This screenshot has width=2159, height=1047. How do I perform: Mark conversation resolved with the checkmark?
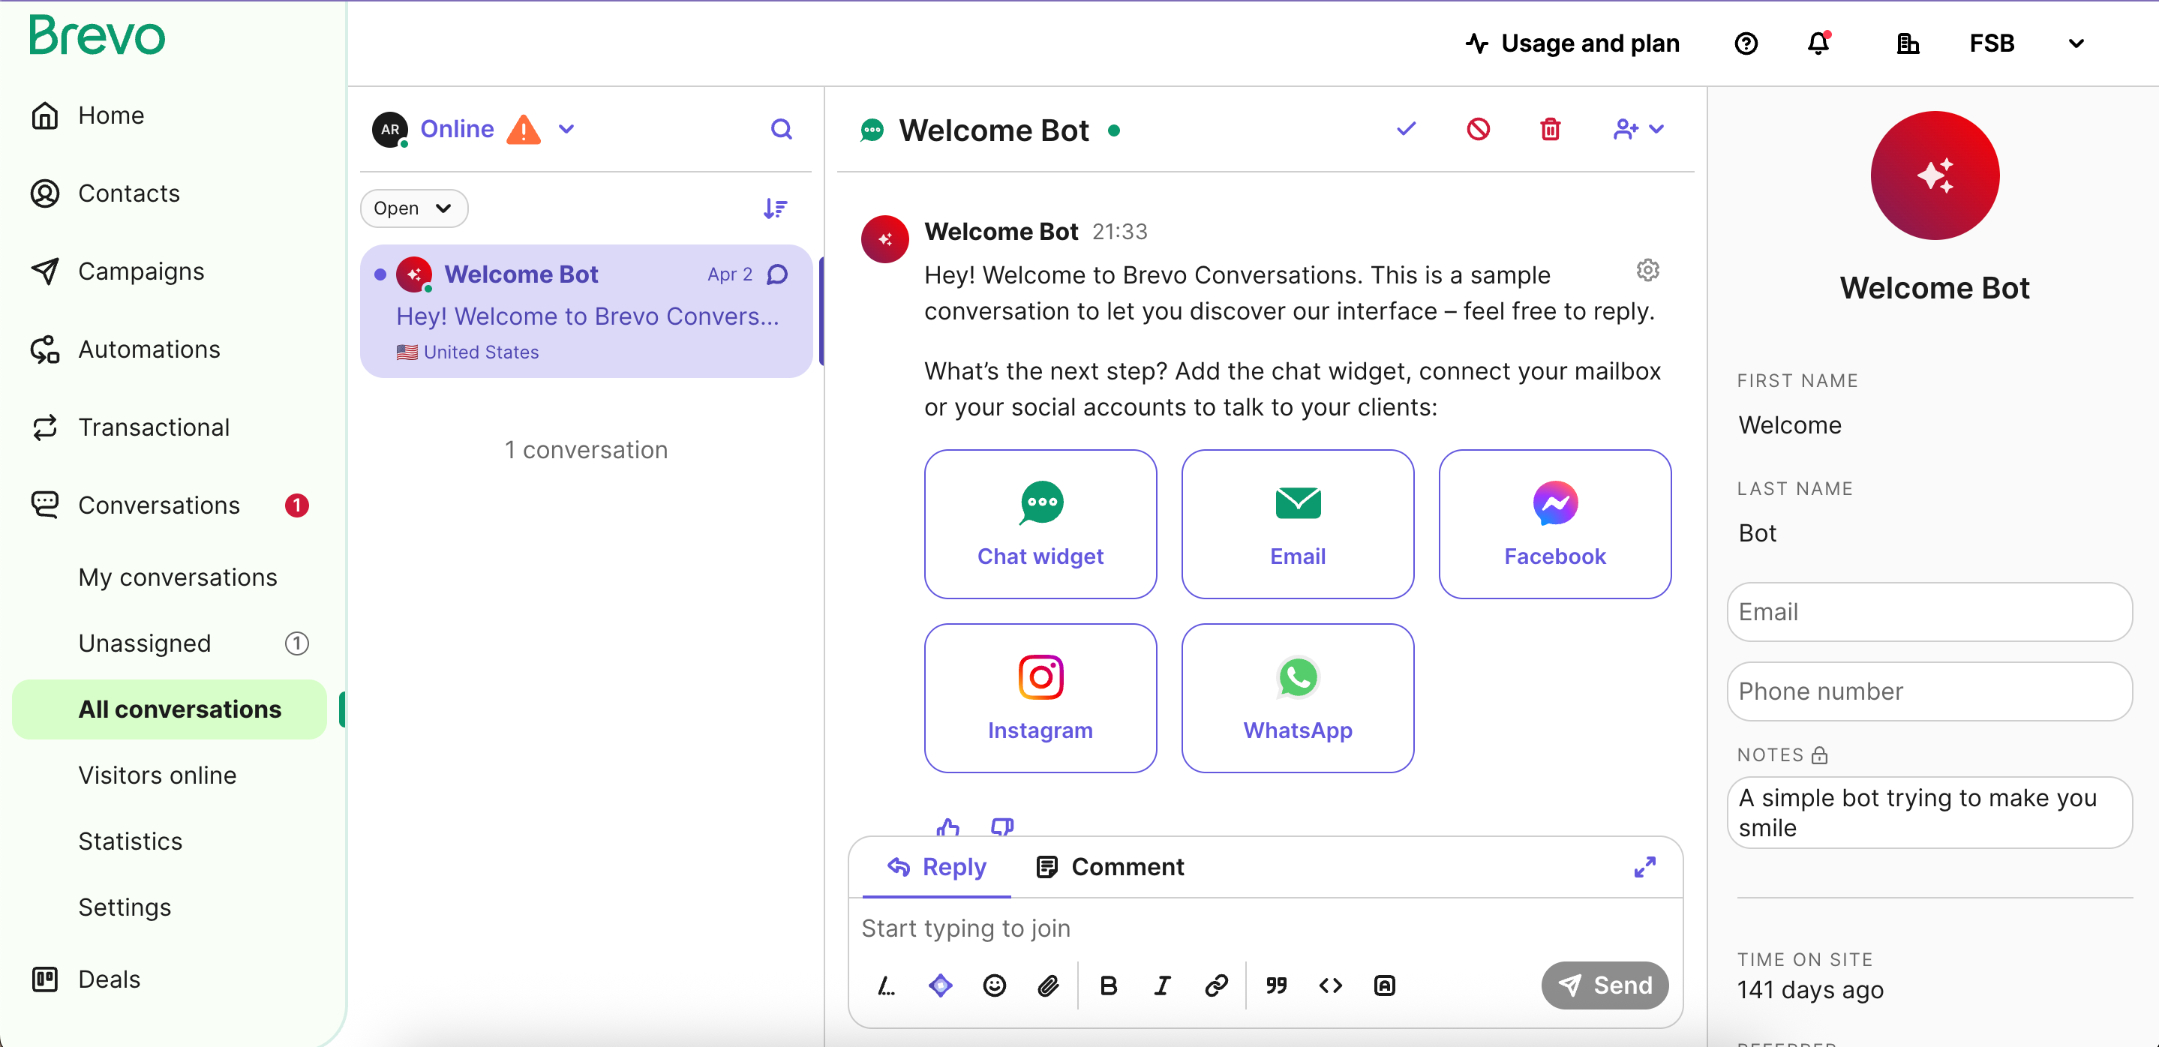pyautogui.click(x=1406, y=129)
